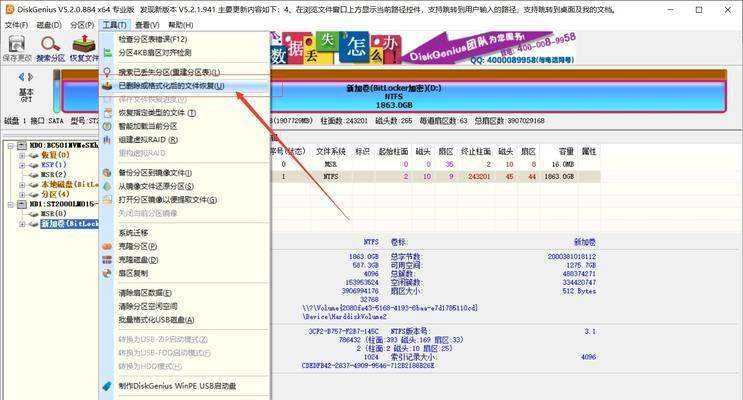The image size is (743, 400).
Task: Click the 属性 column header
Action: point(589,151)
